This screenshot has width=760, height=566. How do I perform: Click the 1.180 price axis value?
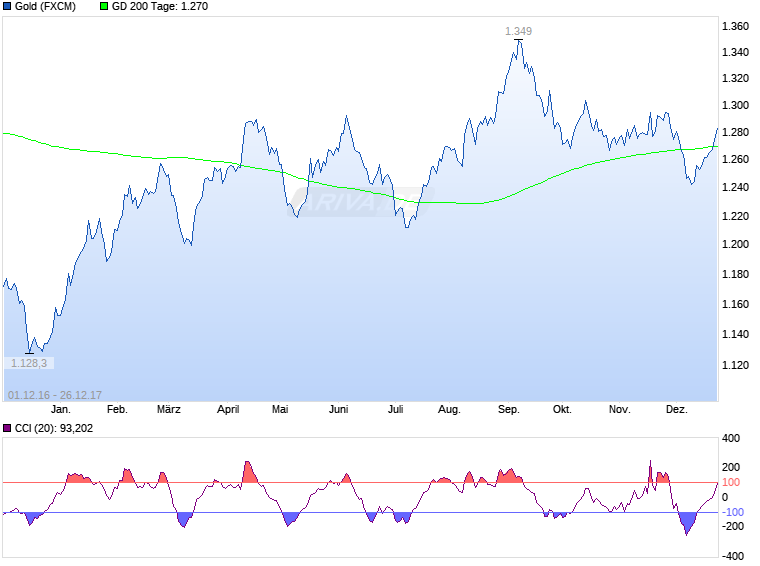[x=735, y=274]
